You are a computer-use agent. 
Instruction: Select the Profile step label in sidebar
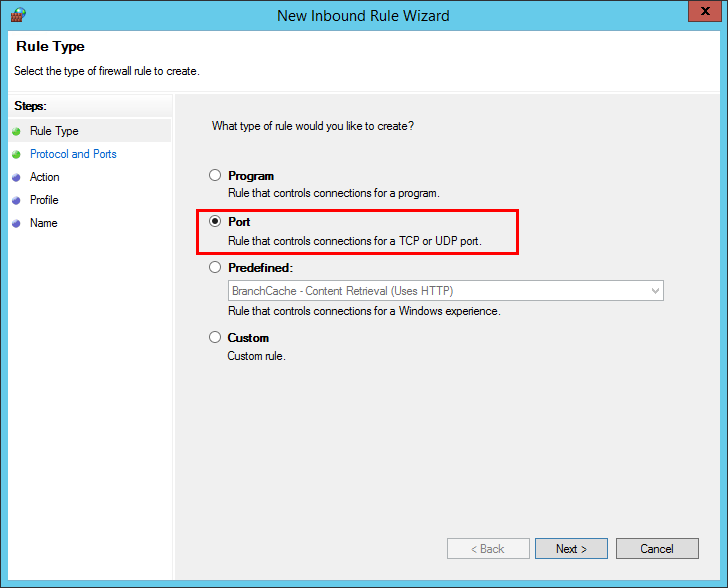pyautogui.click(x=44, y=200)
